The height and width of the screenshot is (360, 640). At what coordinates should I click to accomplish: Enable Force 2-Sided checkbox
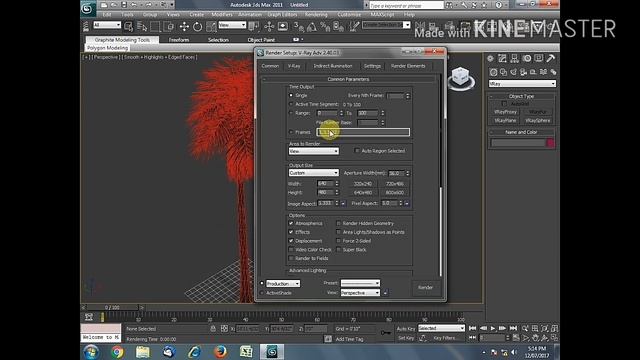pos(338,241)
